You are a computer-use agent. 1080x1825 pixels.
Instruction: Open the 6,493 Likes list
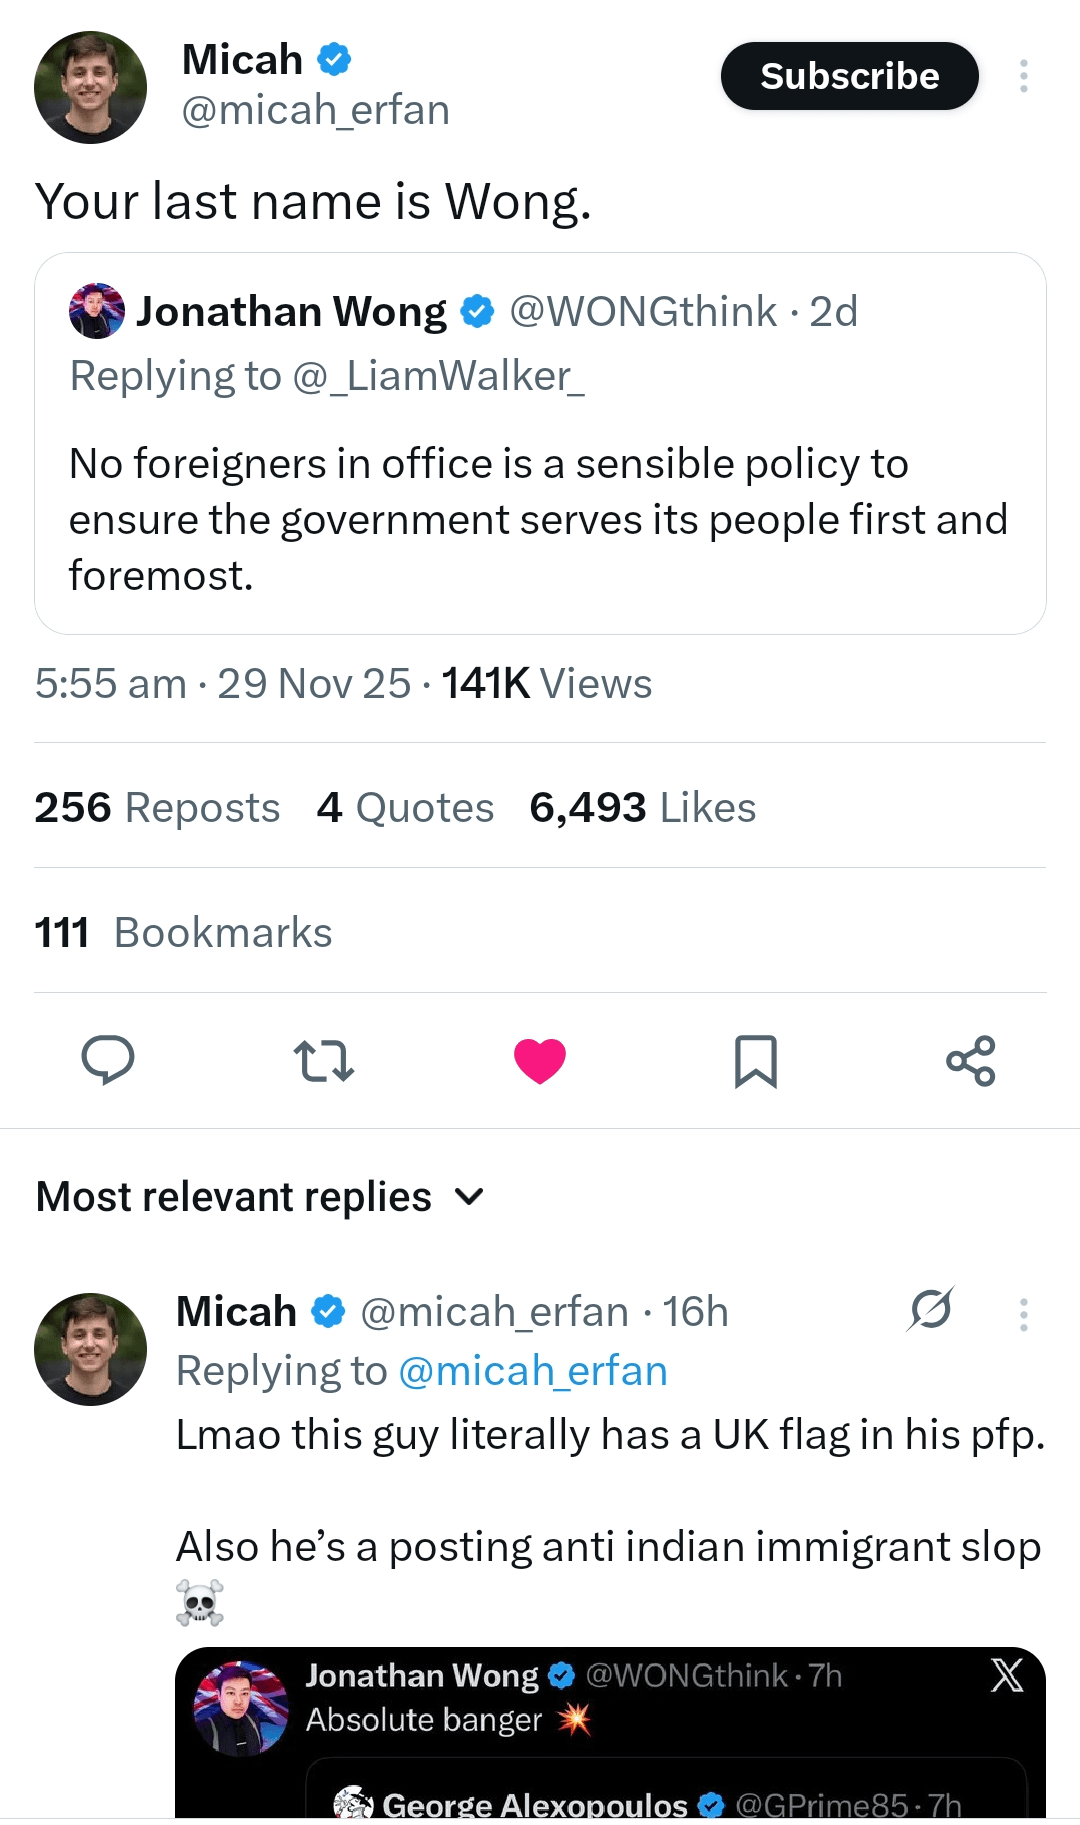[x=642, y=808]
